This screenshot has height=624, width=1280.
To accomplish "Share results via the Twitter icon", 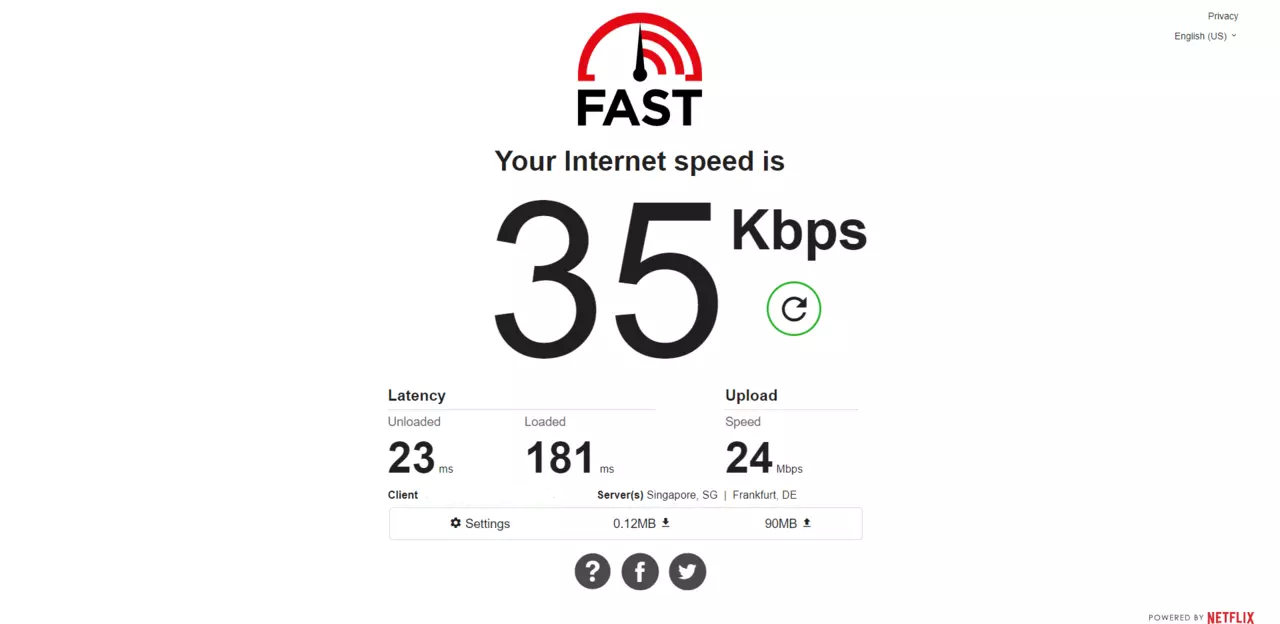I will (687, 571).
